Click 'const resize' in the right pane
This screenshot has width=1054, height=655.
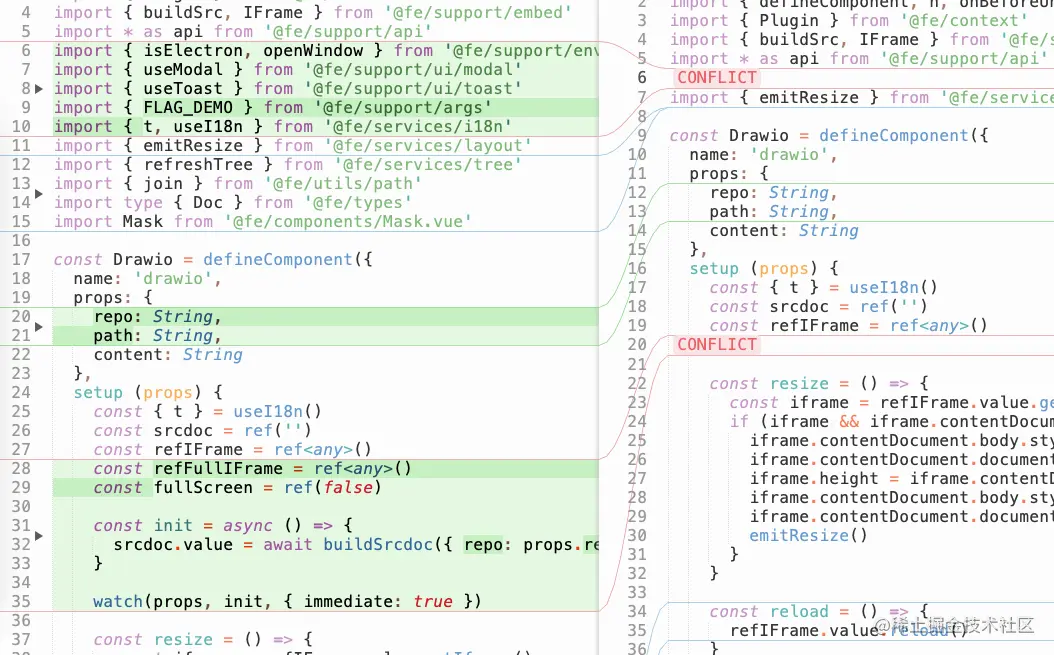tap(819, 384)
